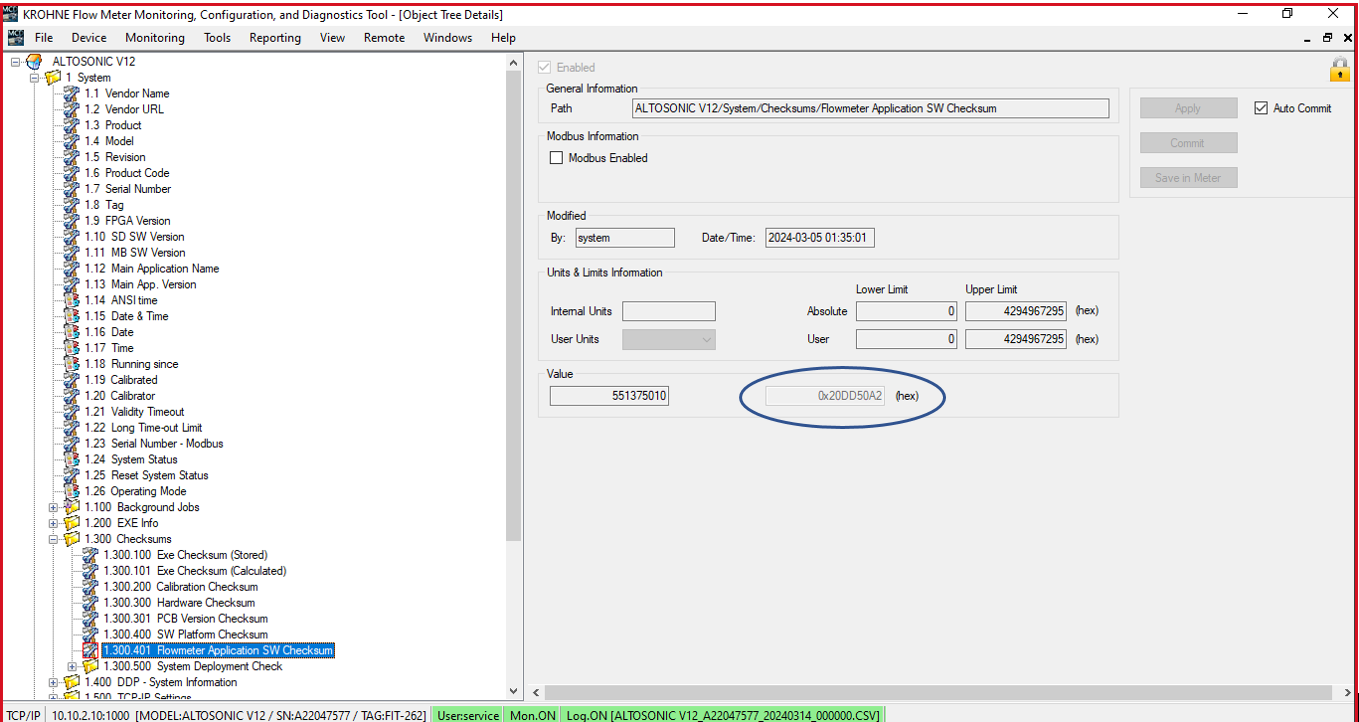Screen dimensions: 1359x722
Task: Click the icon beside 1.3 Product
Action: click(x=72, y=125)
